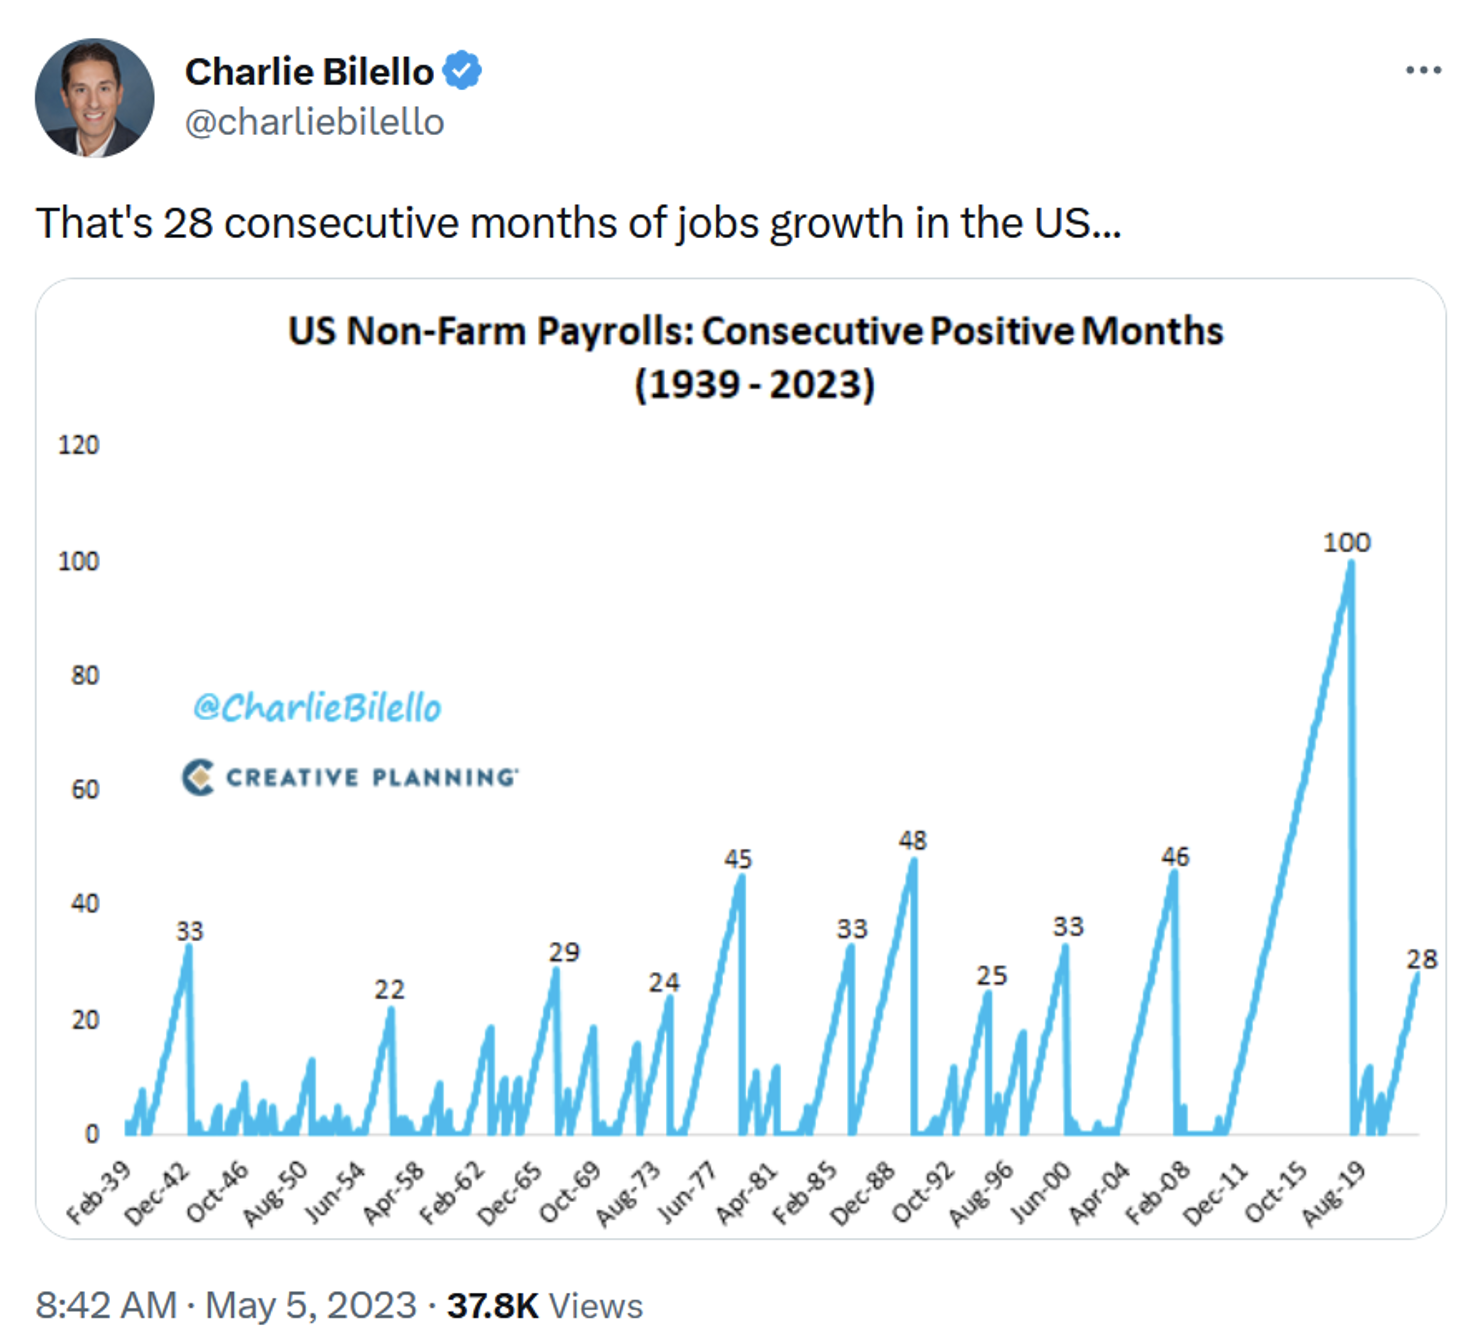The width and height of the screenshot is (1464, 1336).
Task: Click the 48 peak data label
Action: coord(912,840)
